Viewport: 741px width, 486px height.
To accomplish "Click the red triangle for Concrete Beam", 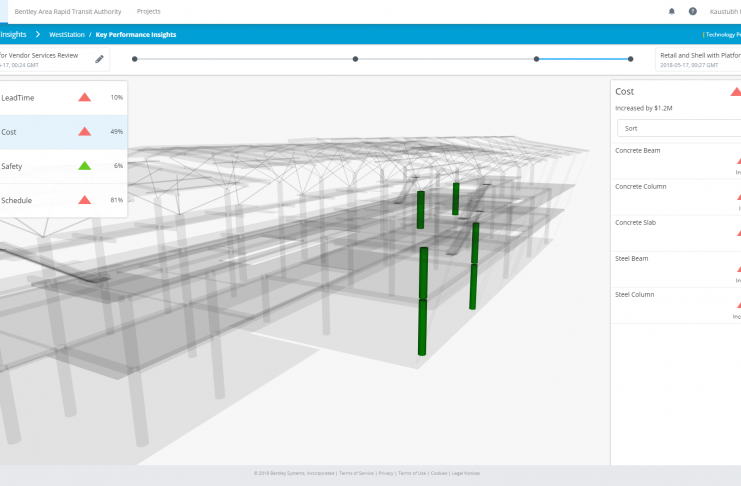I will pos(738,160).
